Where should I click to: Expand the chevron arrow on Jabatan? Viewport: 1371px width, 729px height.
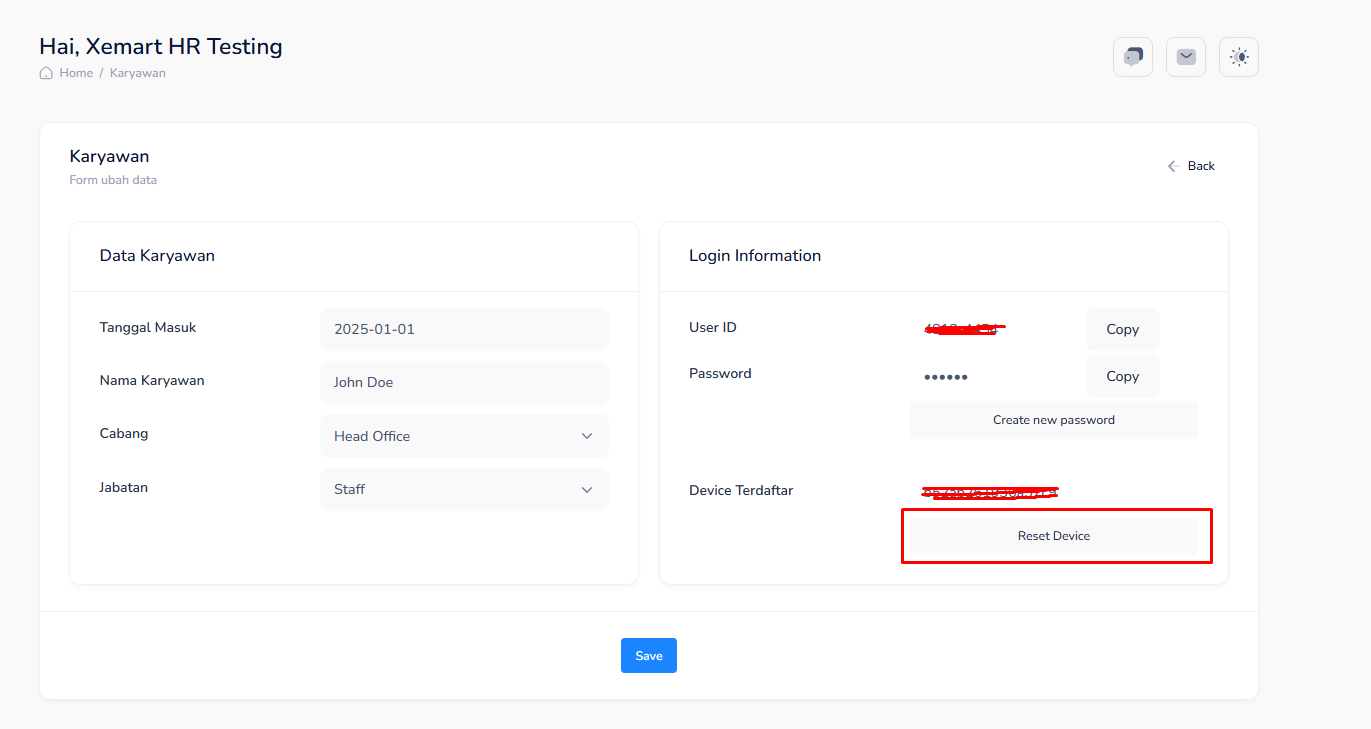click(587, 489)
